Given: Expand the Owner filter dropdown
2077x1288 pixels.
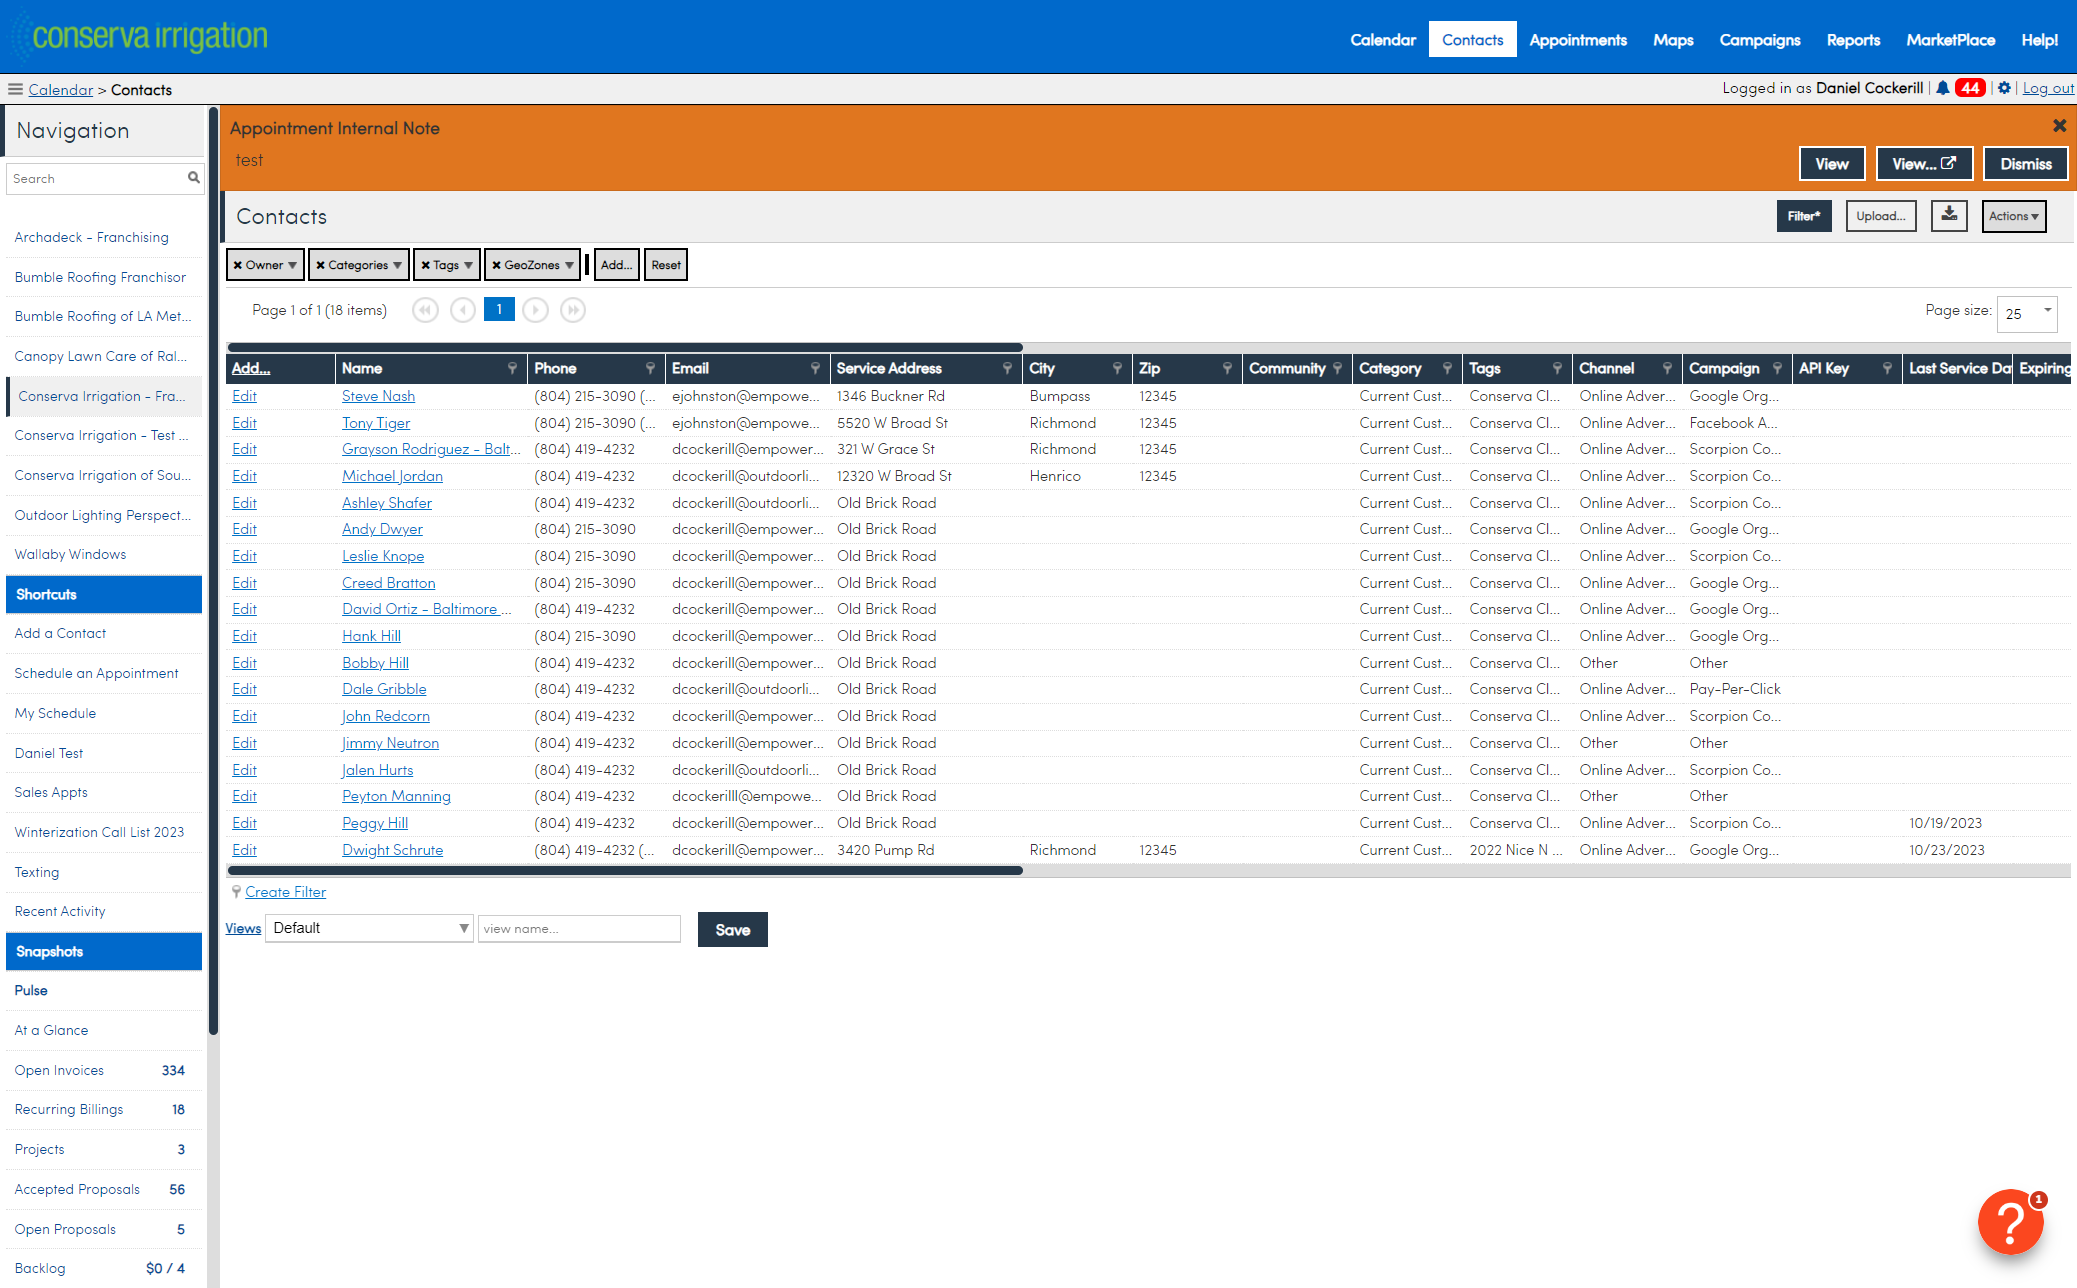Looking at the screenshot, I should (x=292, y=265).
